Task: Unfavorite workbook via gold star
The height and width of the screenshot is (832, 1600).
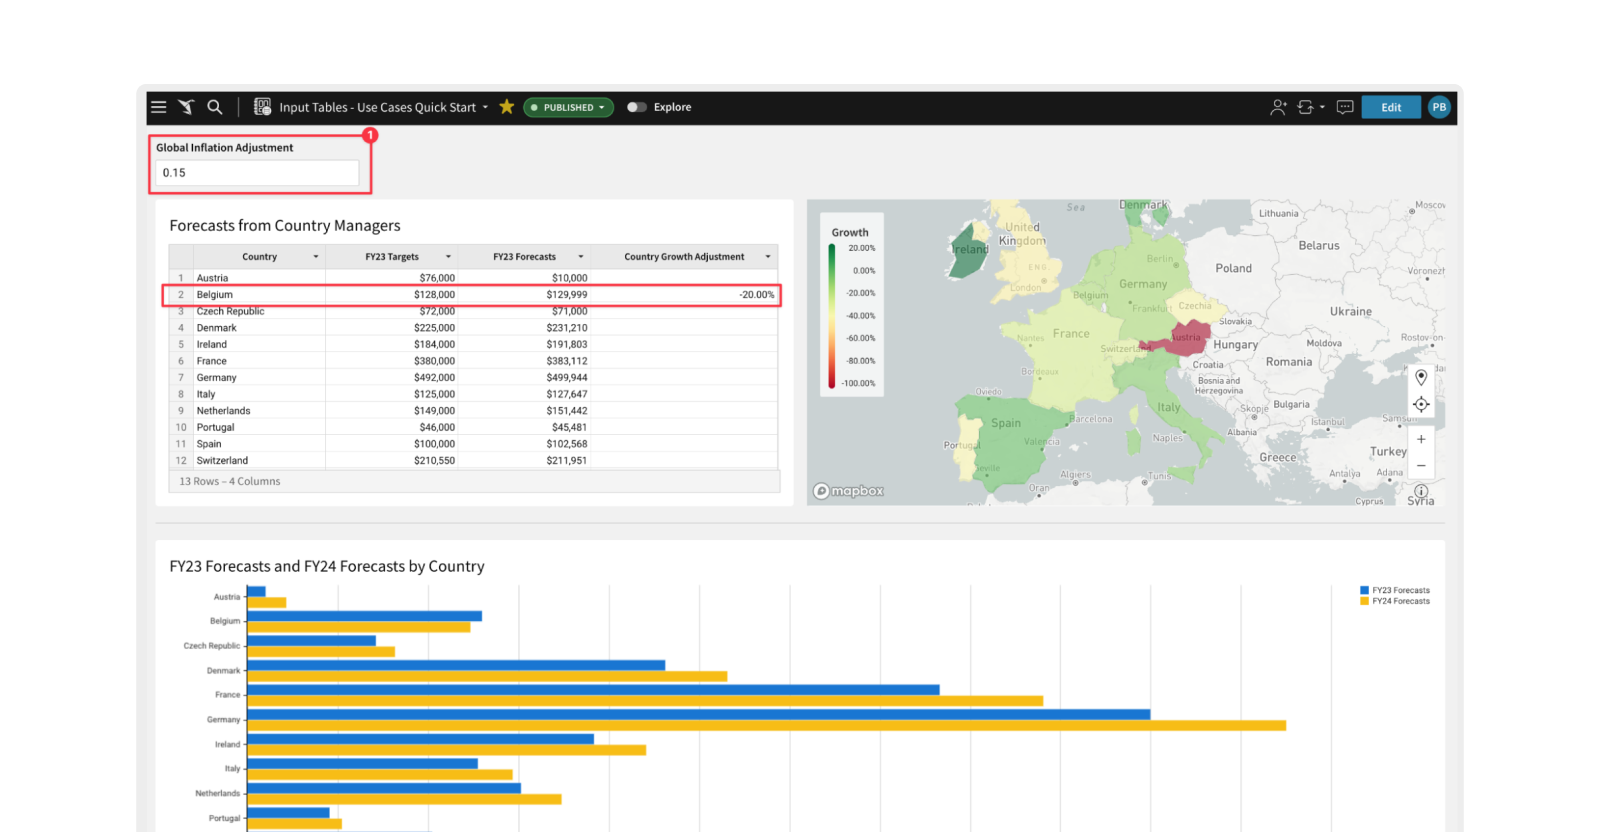Action: pyautogui.click(x=507, y=107)
